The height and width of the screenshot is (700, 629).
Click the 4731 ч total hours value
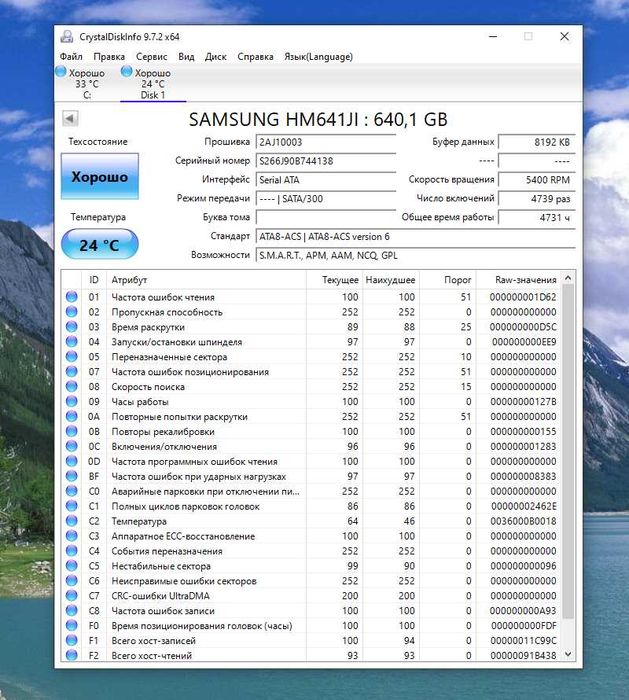[537, 217]
